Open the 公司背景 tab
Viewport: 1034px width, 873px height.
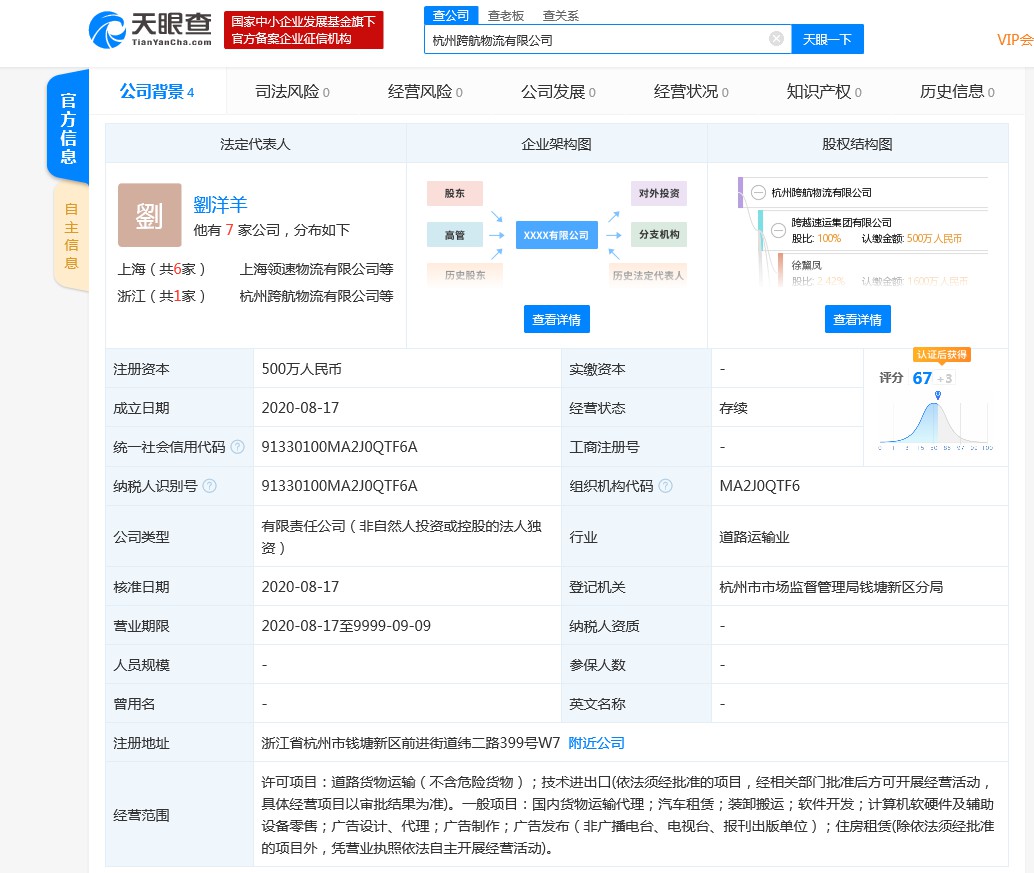pos(157,92)
